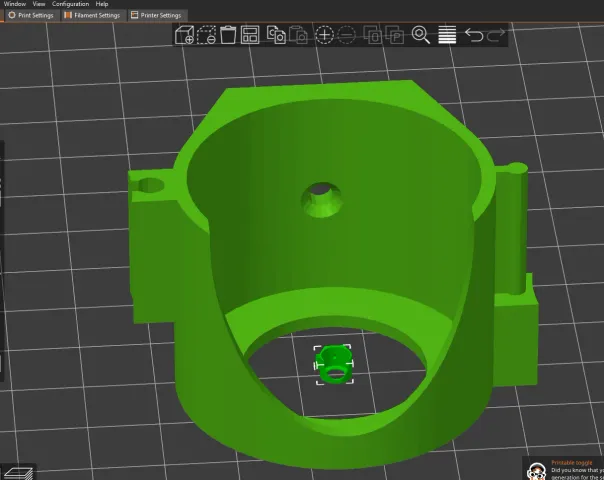Click the Add object toolbar icon
The width and height of the screenshot is (604, 480).
click(184, 35)
